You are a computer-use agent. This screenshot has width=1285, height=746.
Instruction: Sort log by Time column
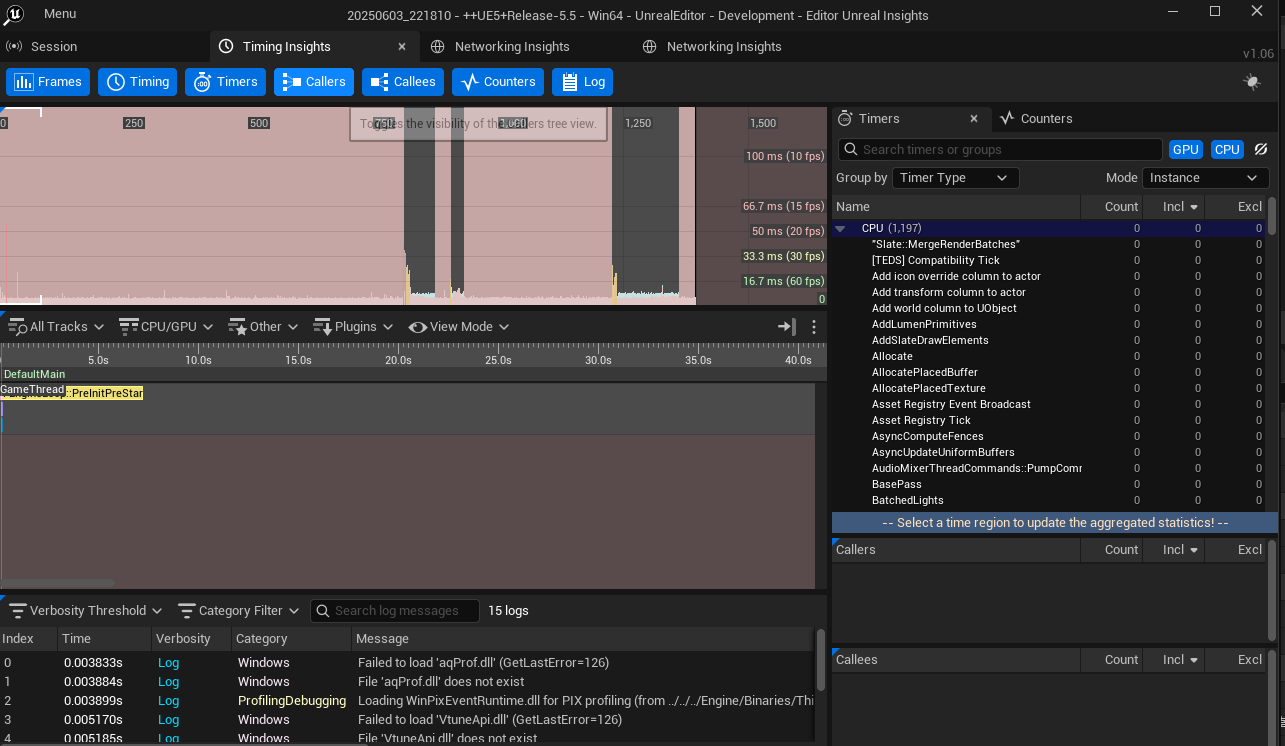[105, 638]
